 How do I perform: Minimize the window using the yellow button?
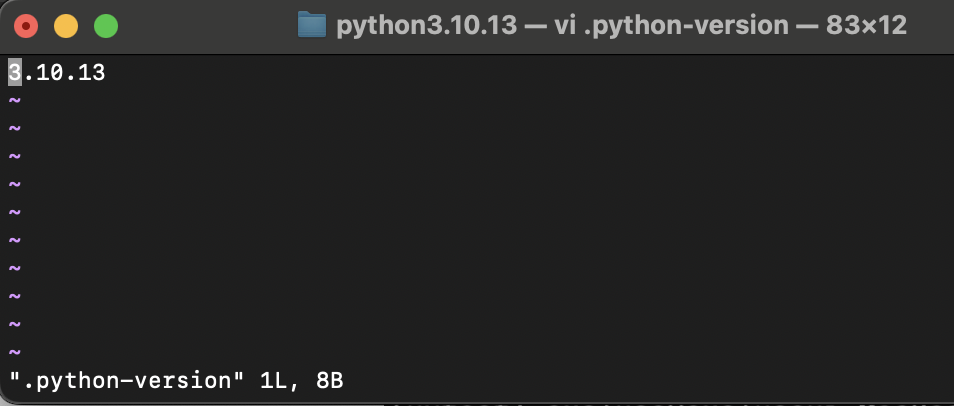click(66, 27)
